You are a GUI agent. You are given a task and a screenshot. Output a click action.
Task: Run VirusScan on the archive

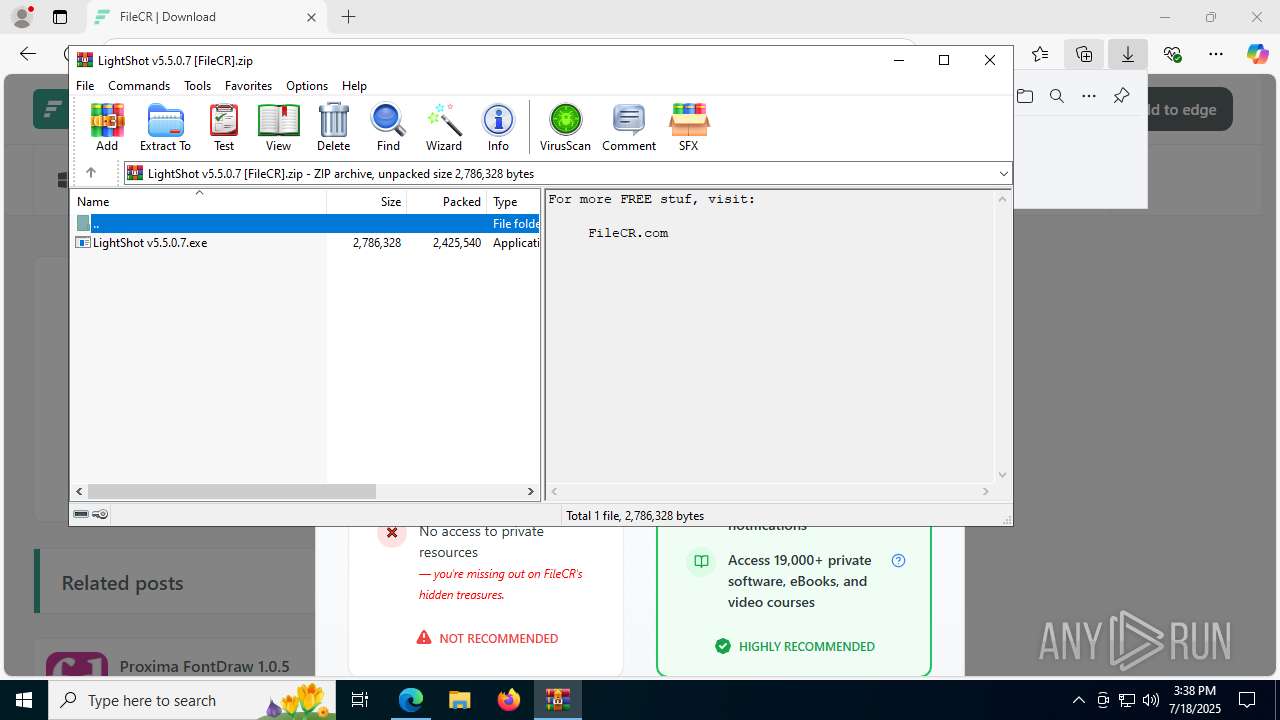click(565, 127)
